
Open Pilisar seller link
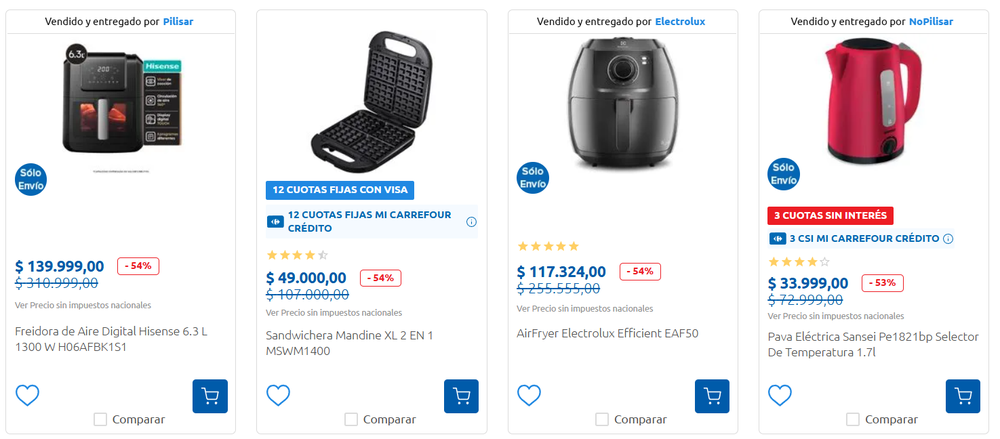pos(178,21)
